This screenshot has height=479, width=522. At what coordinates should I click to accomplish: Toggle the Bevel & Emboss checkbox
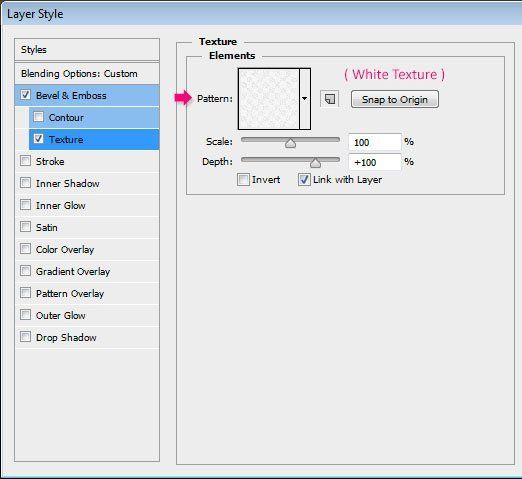click(x=26, y=95)
